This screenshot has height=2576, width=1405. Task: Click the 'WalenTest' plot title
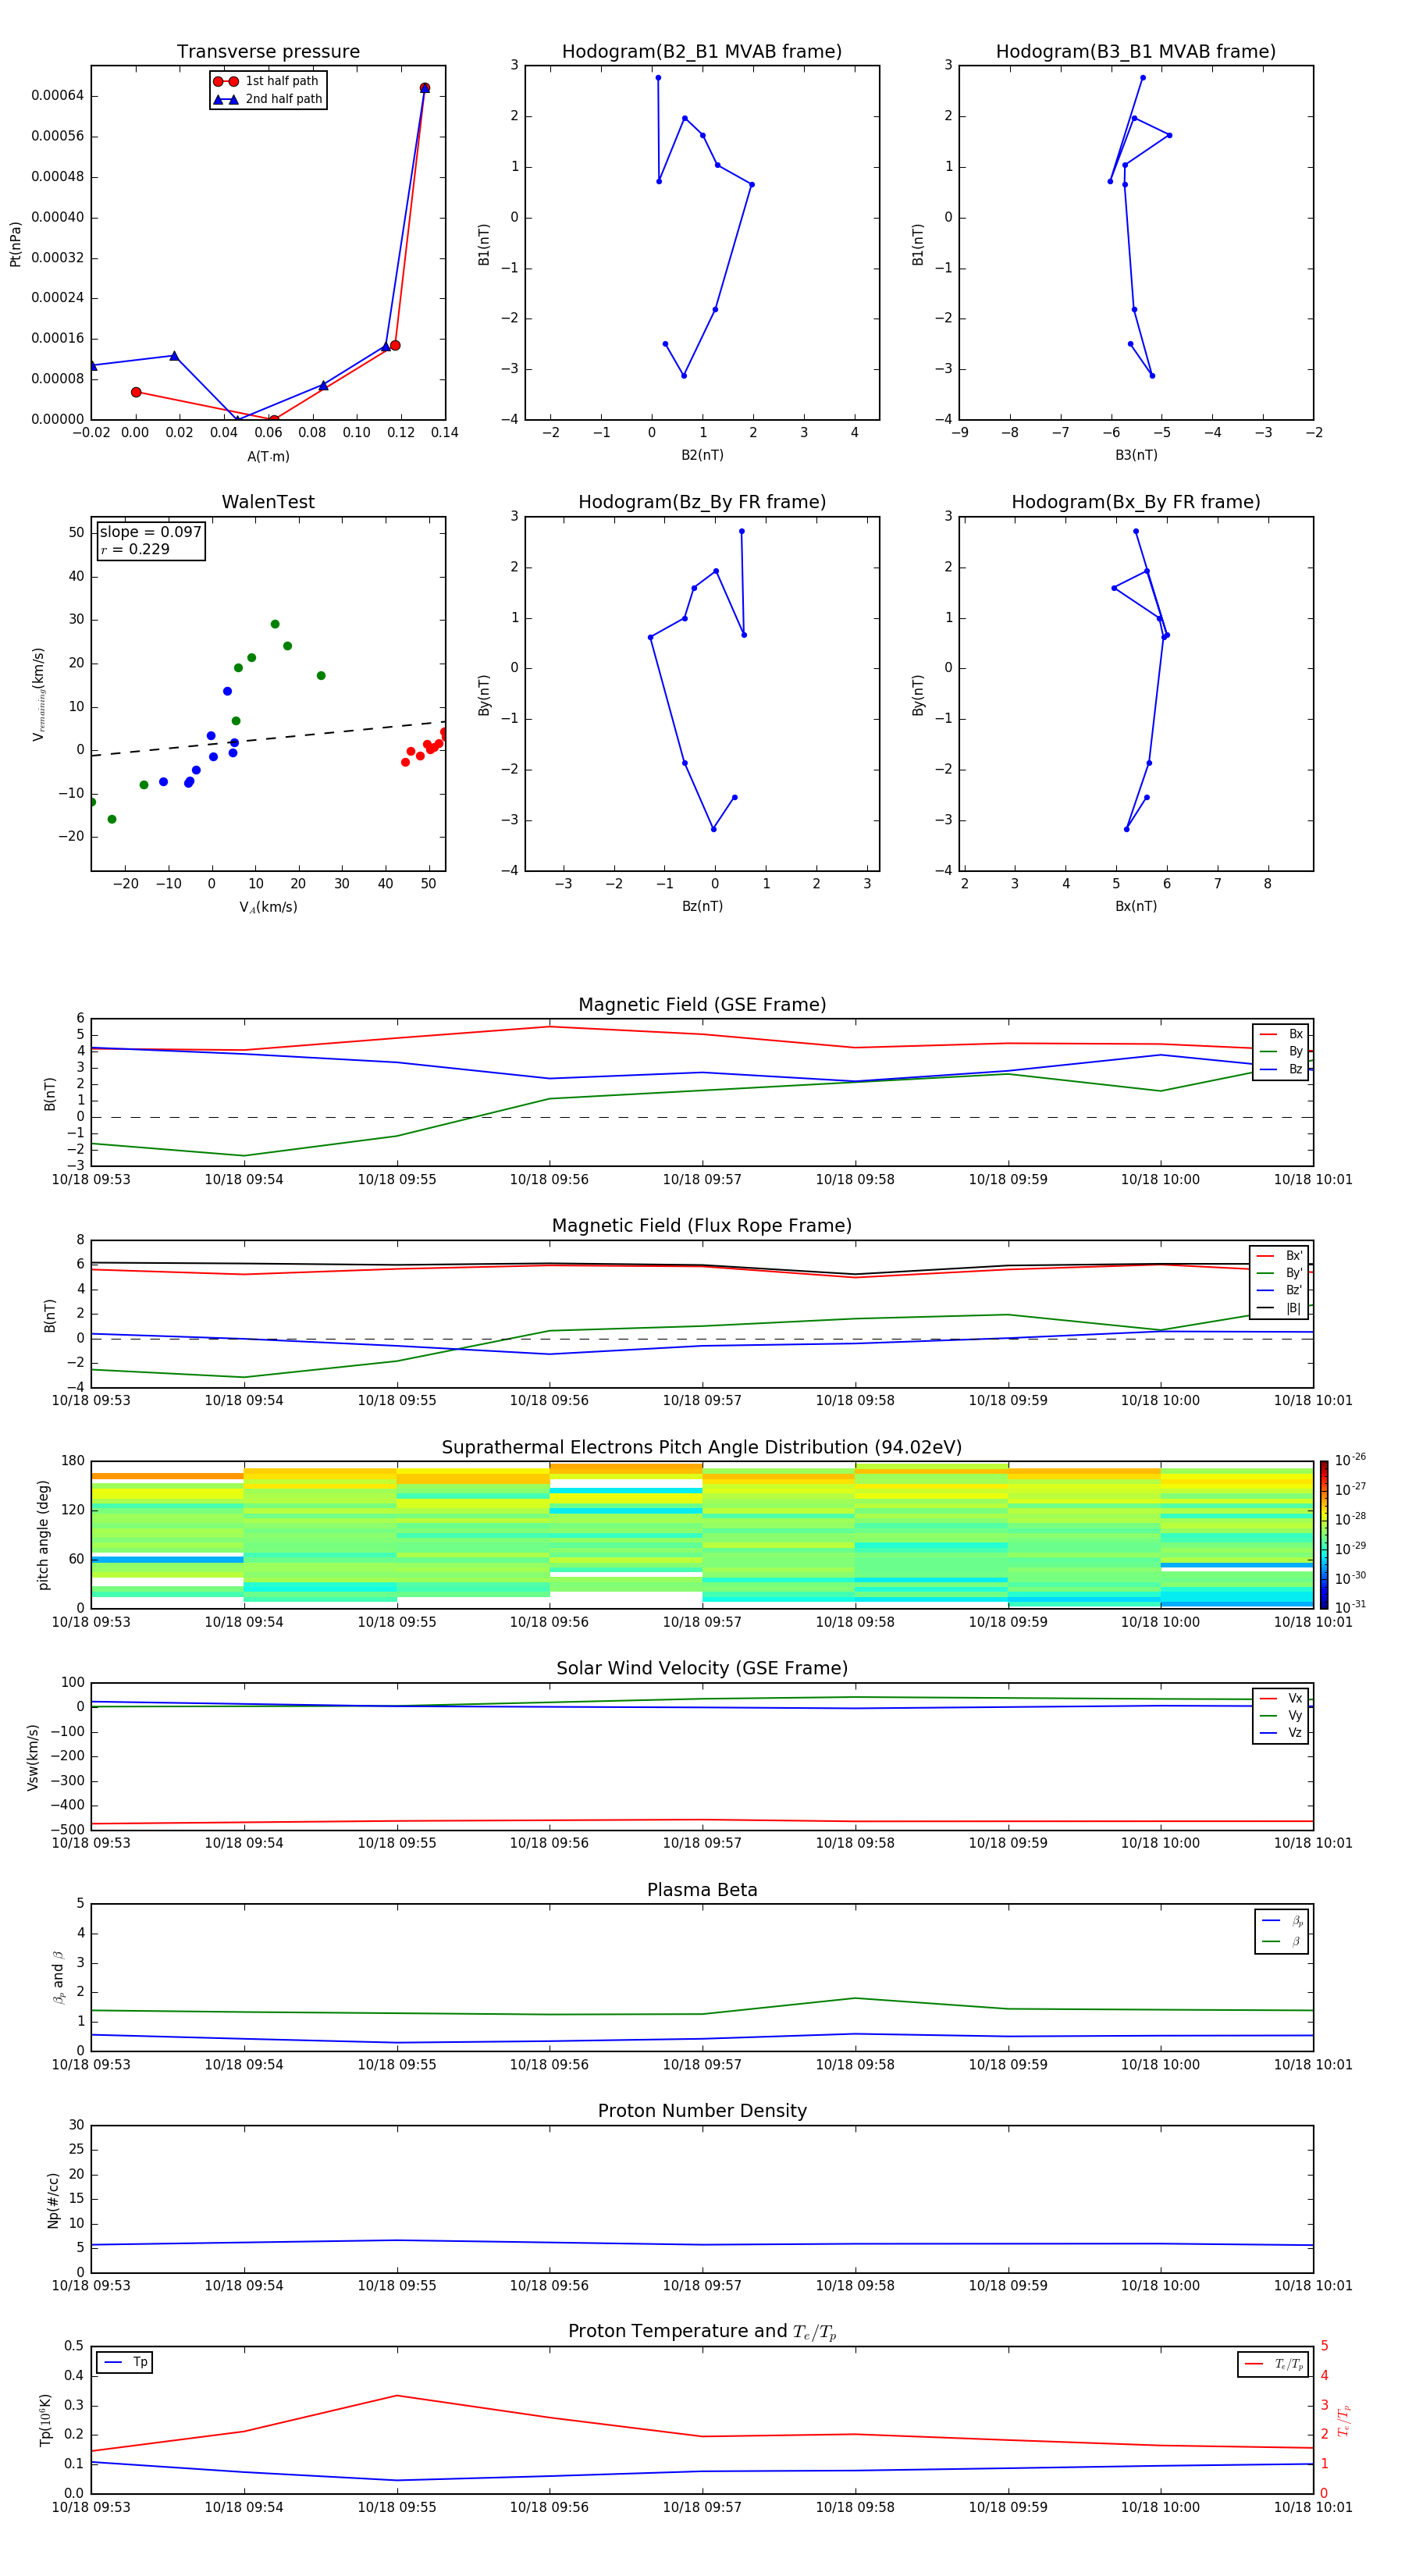click(268, 502)
